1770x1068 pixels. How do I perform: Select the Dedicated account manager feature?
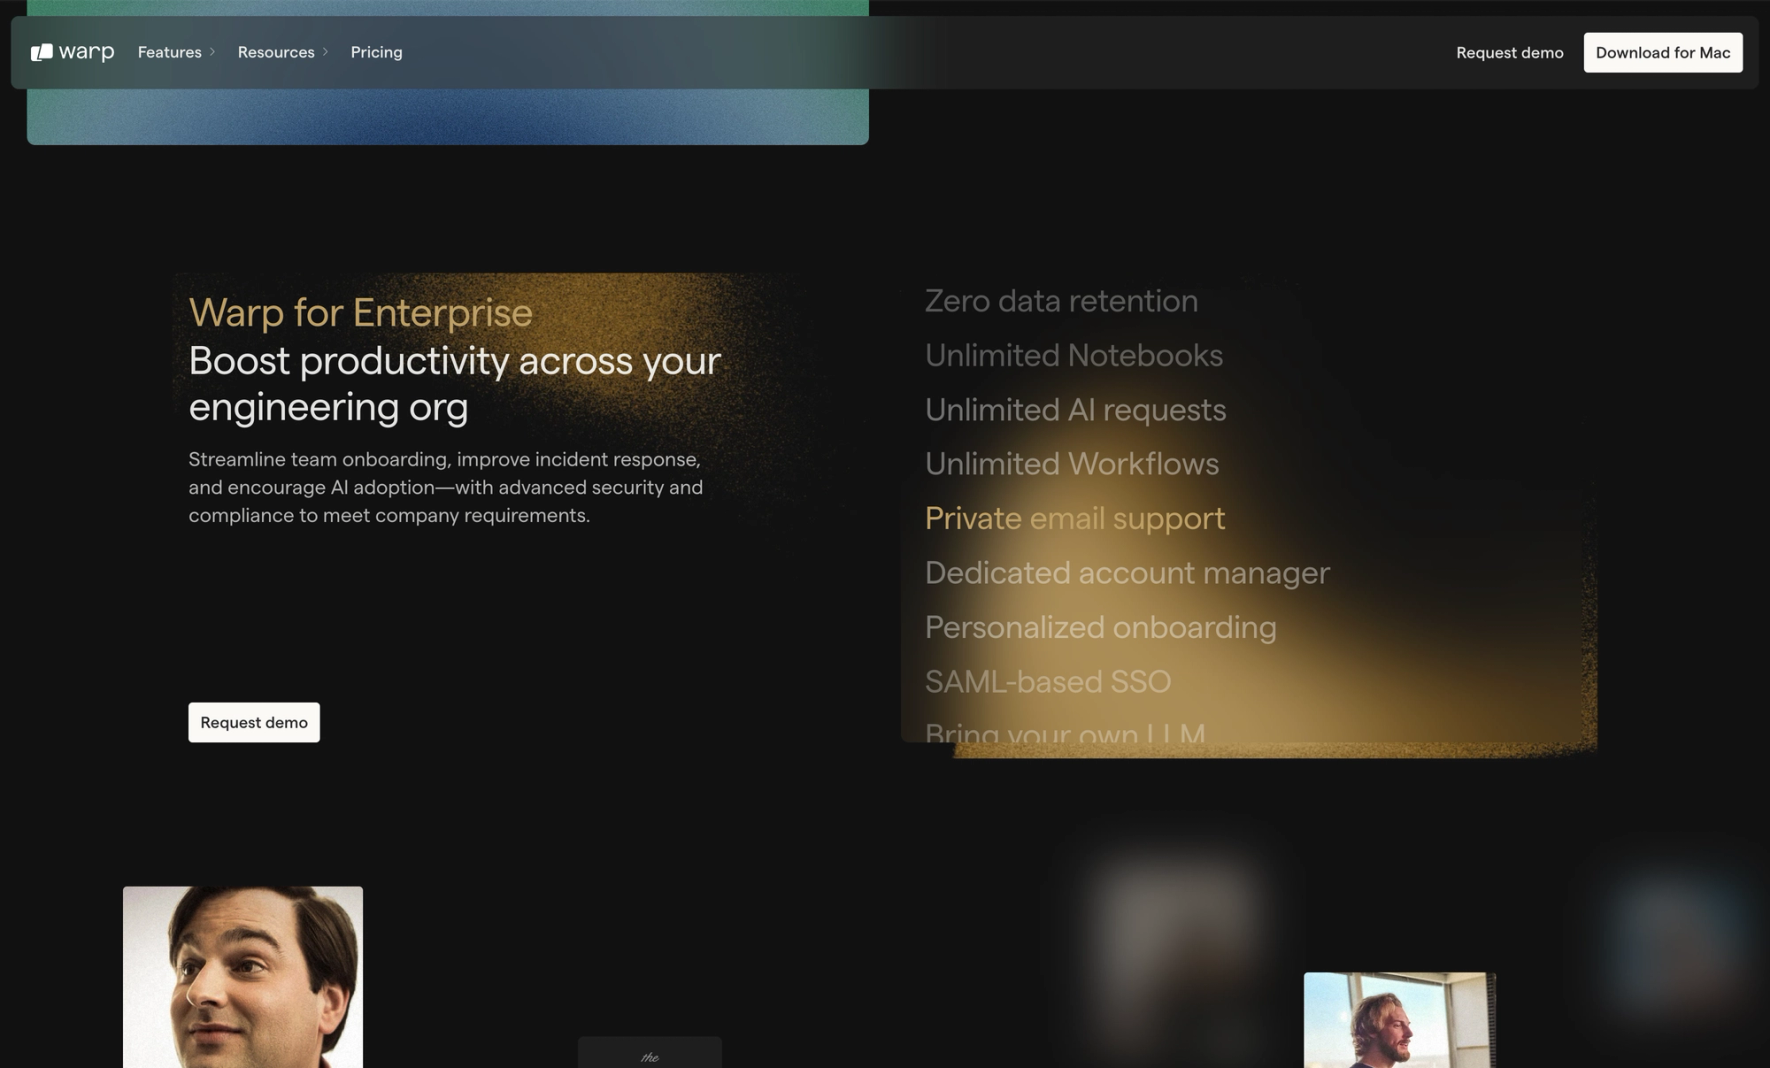[x=1127, y=572]
